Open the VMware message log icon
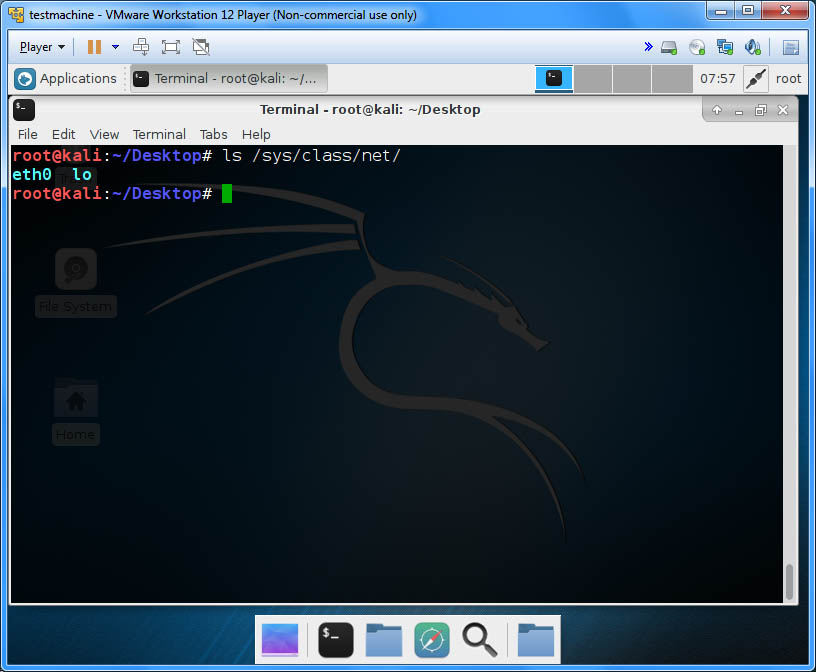This screenshot has height=672, width=816. tap(790, 47)
